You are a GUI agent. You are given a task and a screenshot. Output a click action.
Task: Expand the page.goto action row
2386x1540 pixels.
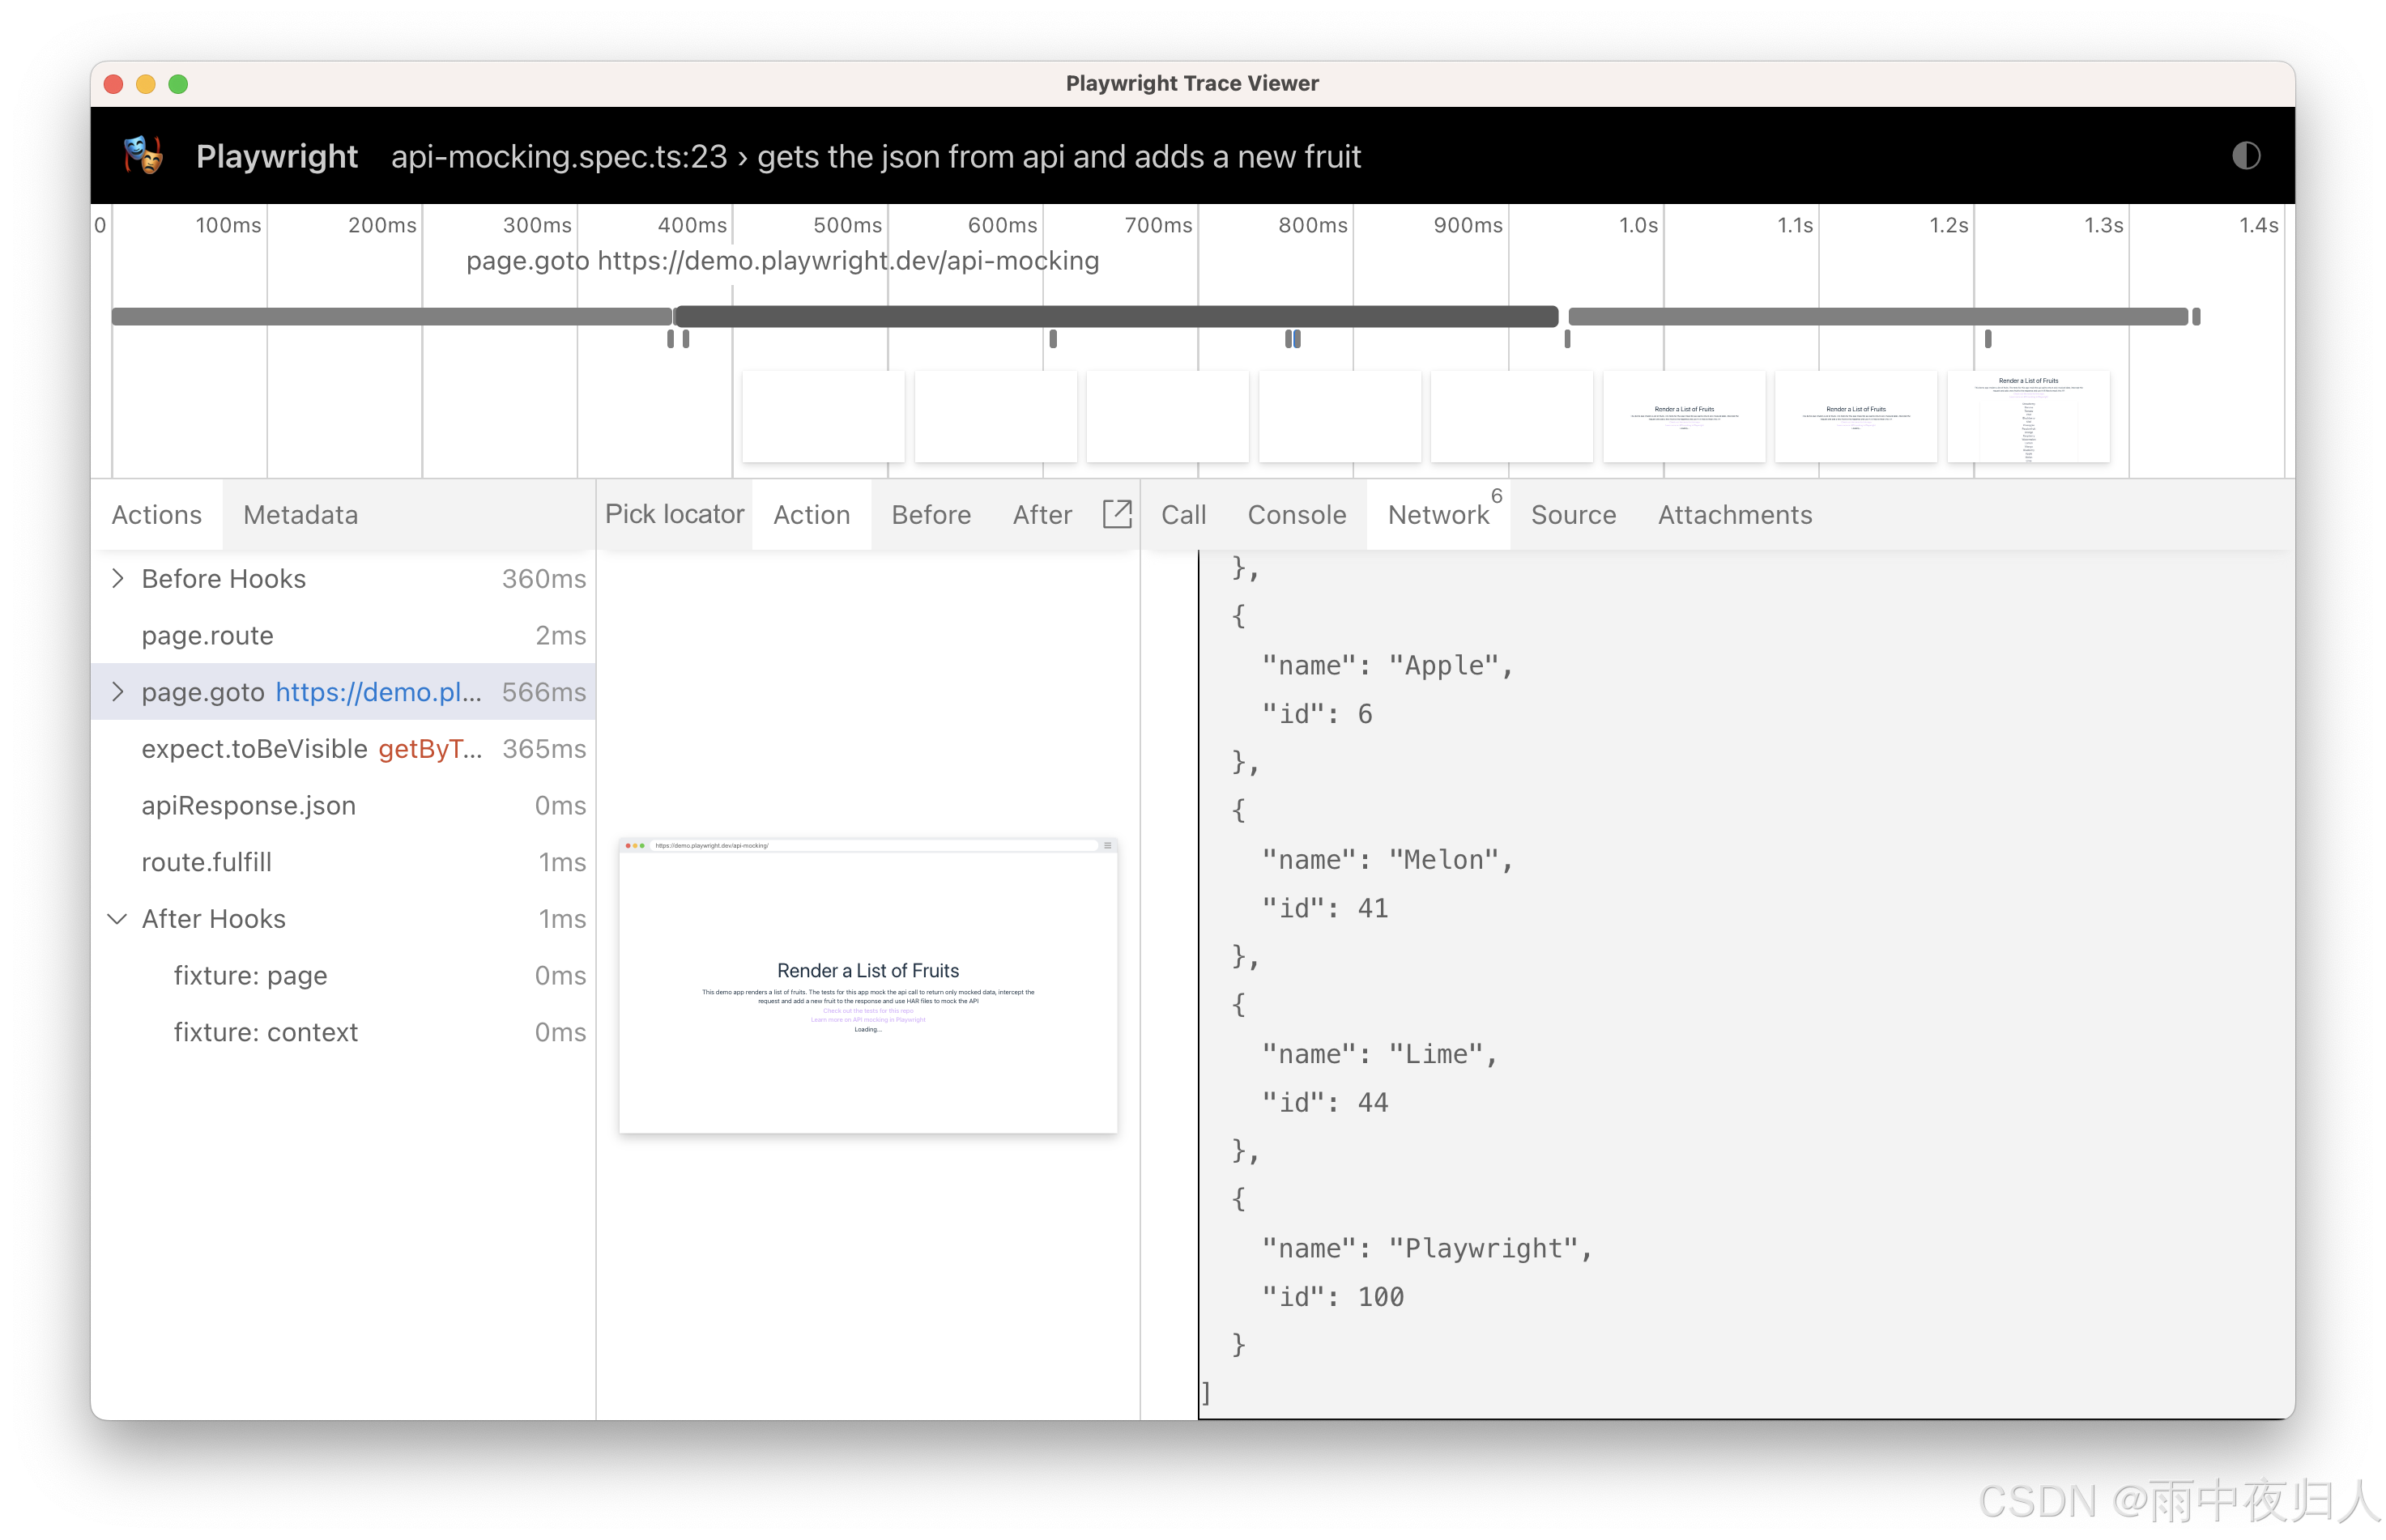pyautogui.click(x=118, y=692)
